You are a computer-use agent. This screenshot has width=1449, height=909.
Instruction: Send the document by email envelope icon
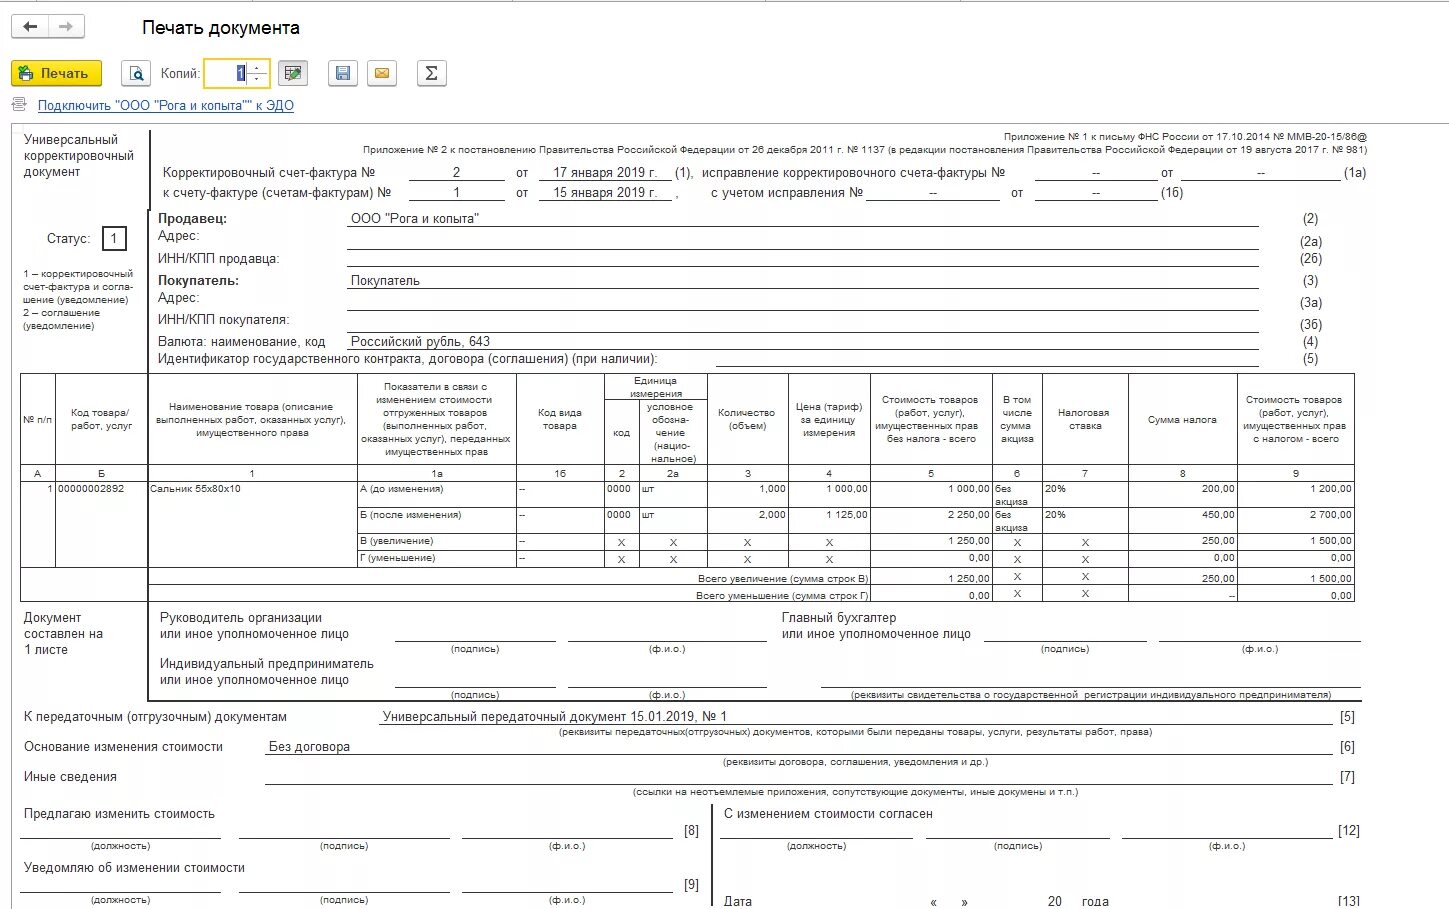pyautogui.click(x=382, y=73)
